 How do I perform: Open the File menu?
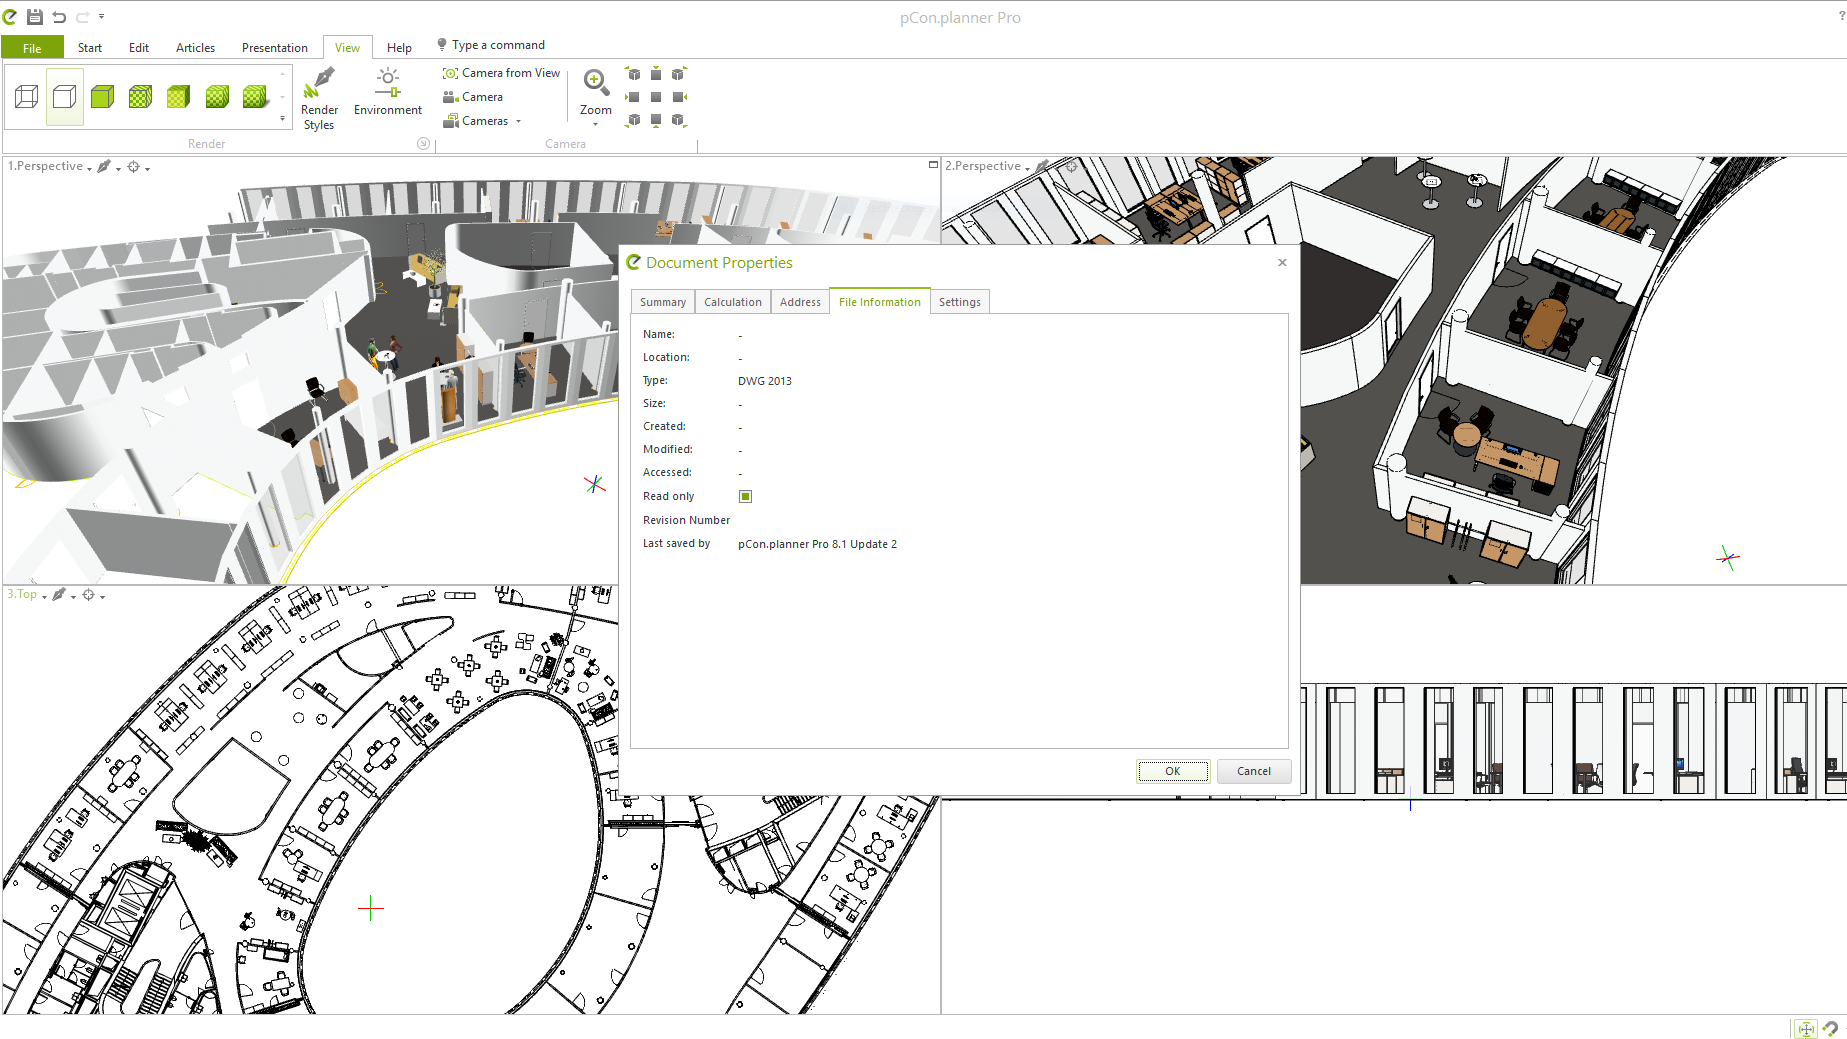coord(32,47)
